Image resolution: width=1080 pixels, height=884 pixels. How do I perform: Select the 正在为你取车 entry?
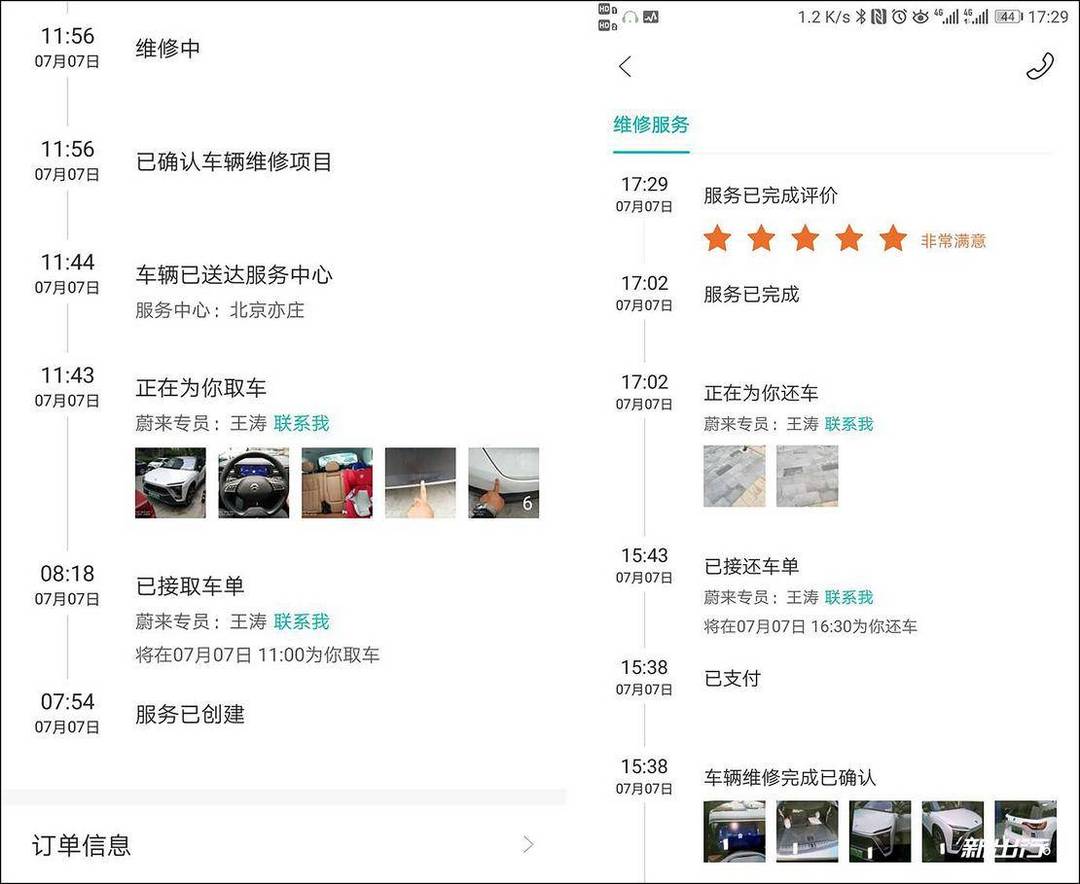(x=201, y=387)
